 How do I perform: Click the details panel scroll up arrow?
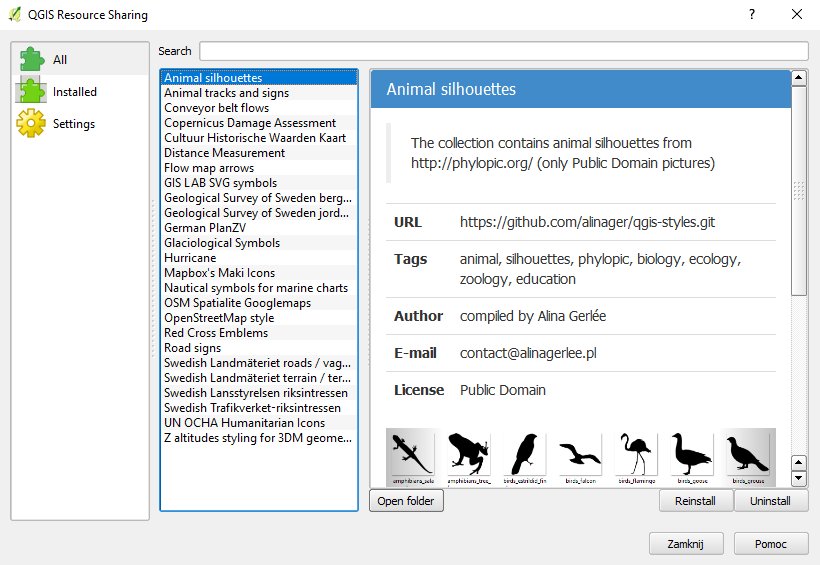point(799,78)
